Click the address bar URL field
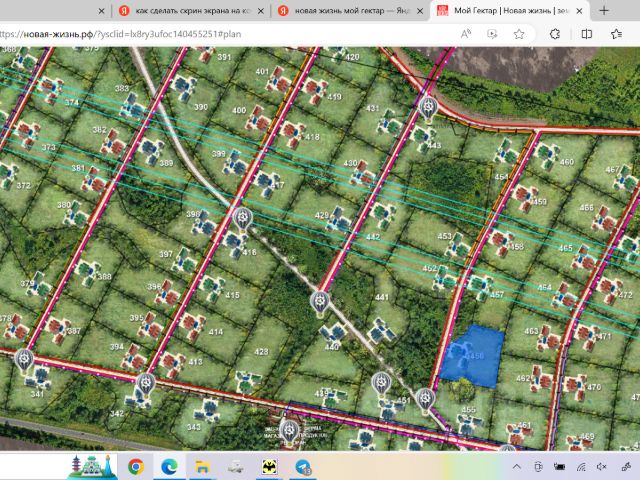 click(x=224, y=34)
